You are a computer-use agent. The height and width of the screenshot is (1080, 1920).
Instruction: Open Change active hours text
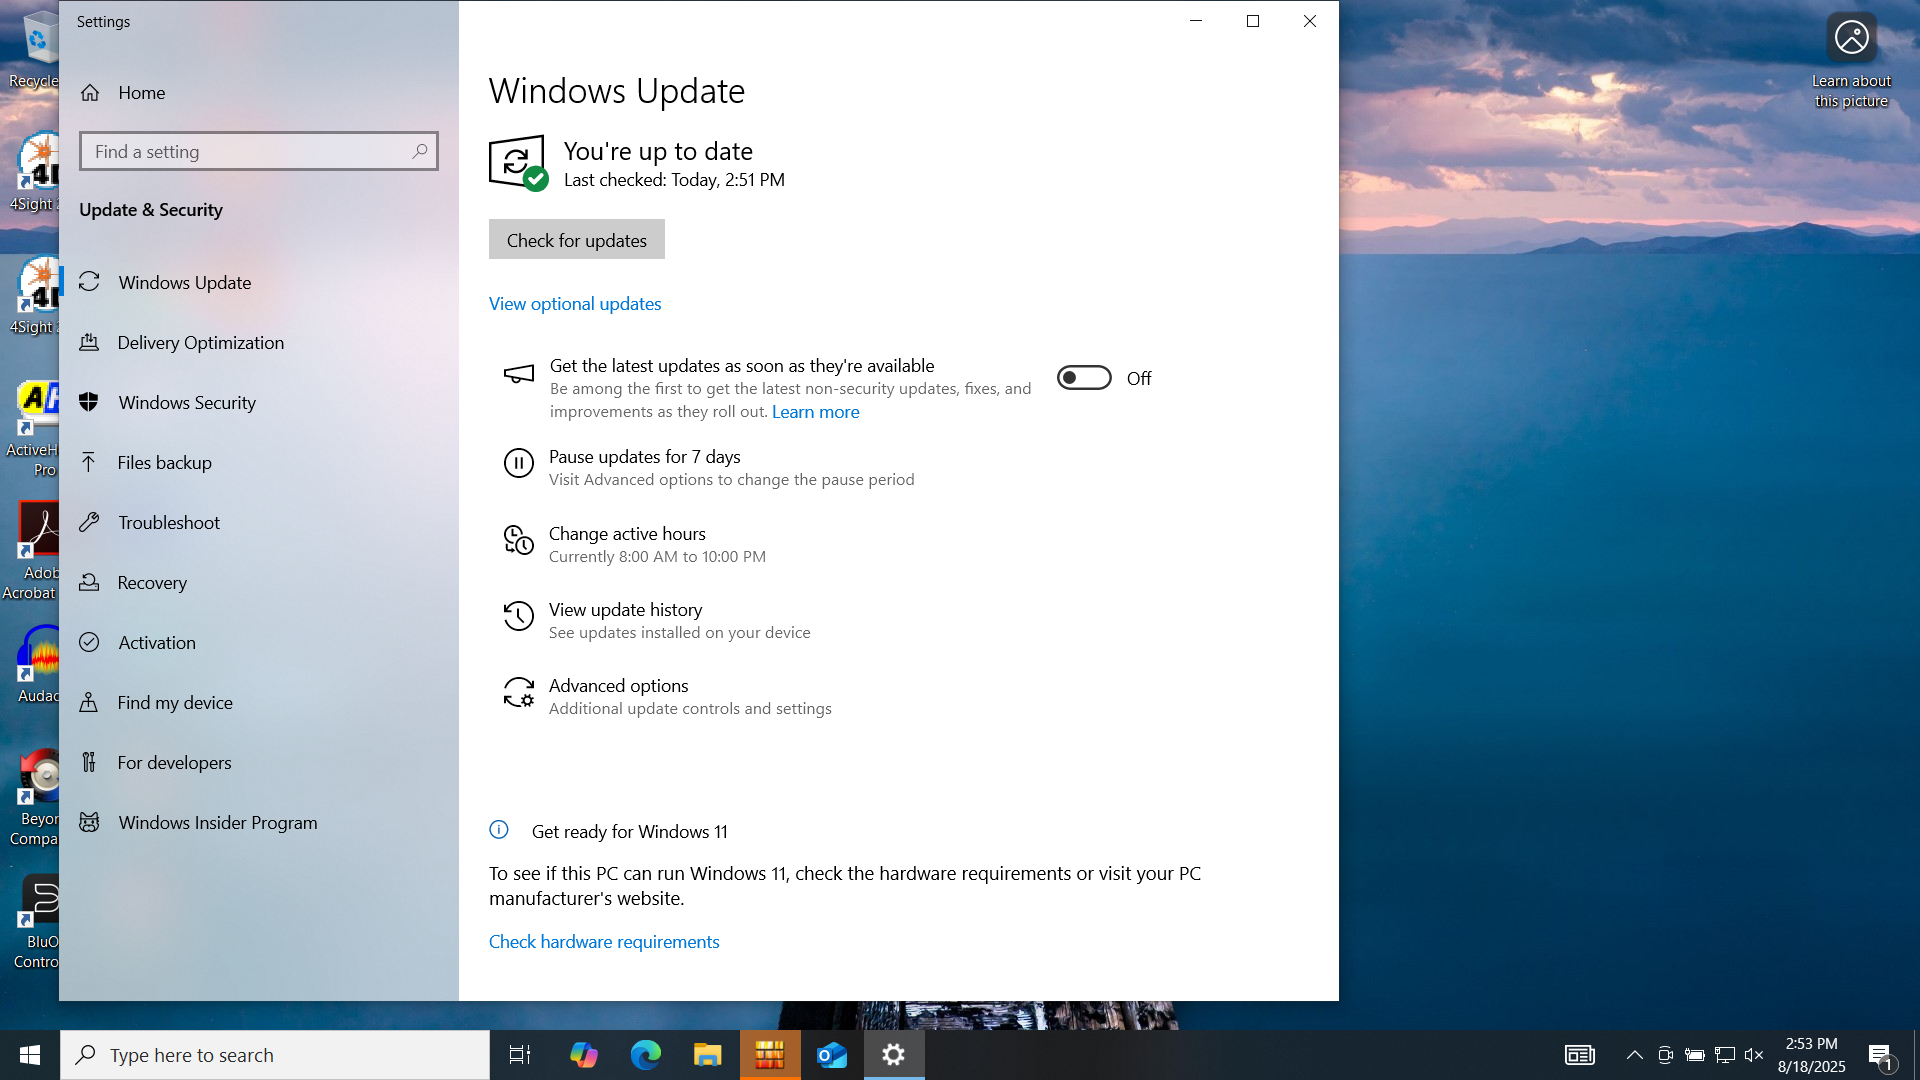(x=627, y=534)
